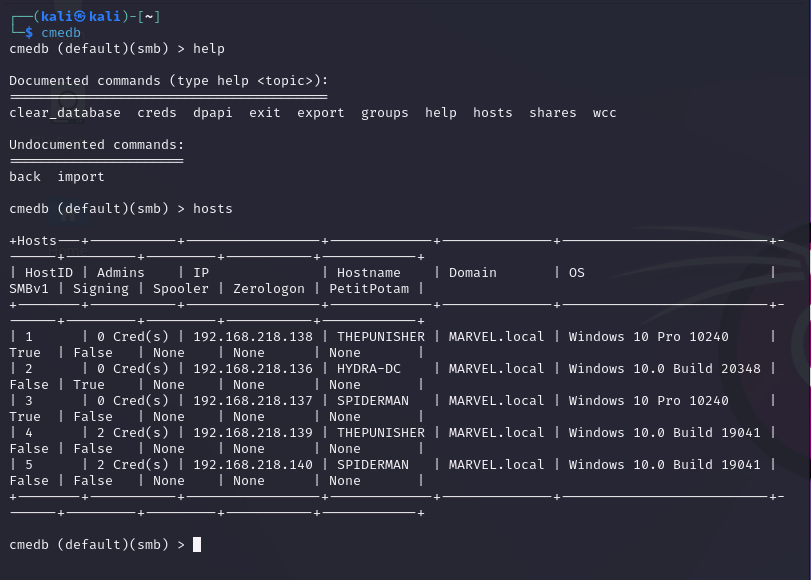The width and height of the screenshot is (811, 580).
Task: Click SPIDERMAN hostname in host 3 row
Action: point(373,401)
